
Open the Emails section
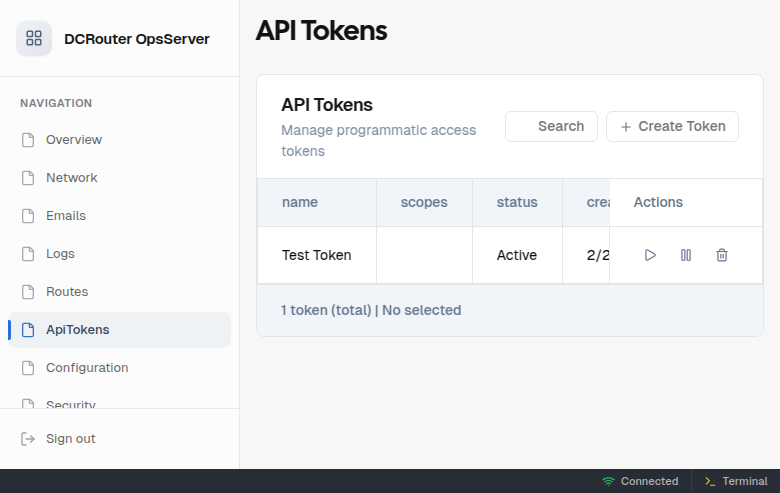click(x=66, y=216)
